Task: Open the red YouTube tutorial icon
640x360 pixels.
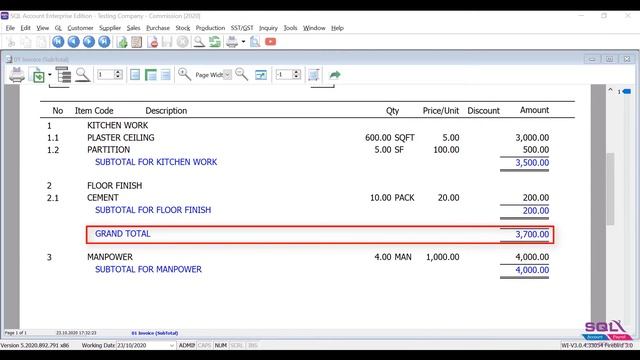Action: tap(271, 42)
